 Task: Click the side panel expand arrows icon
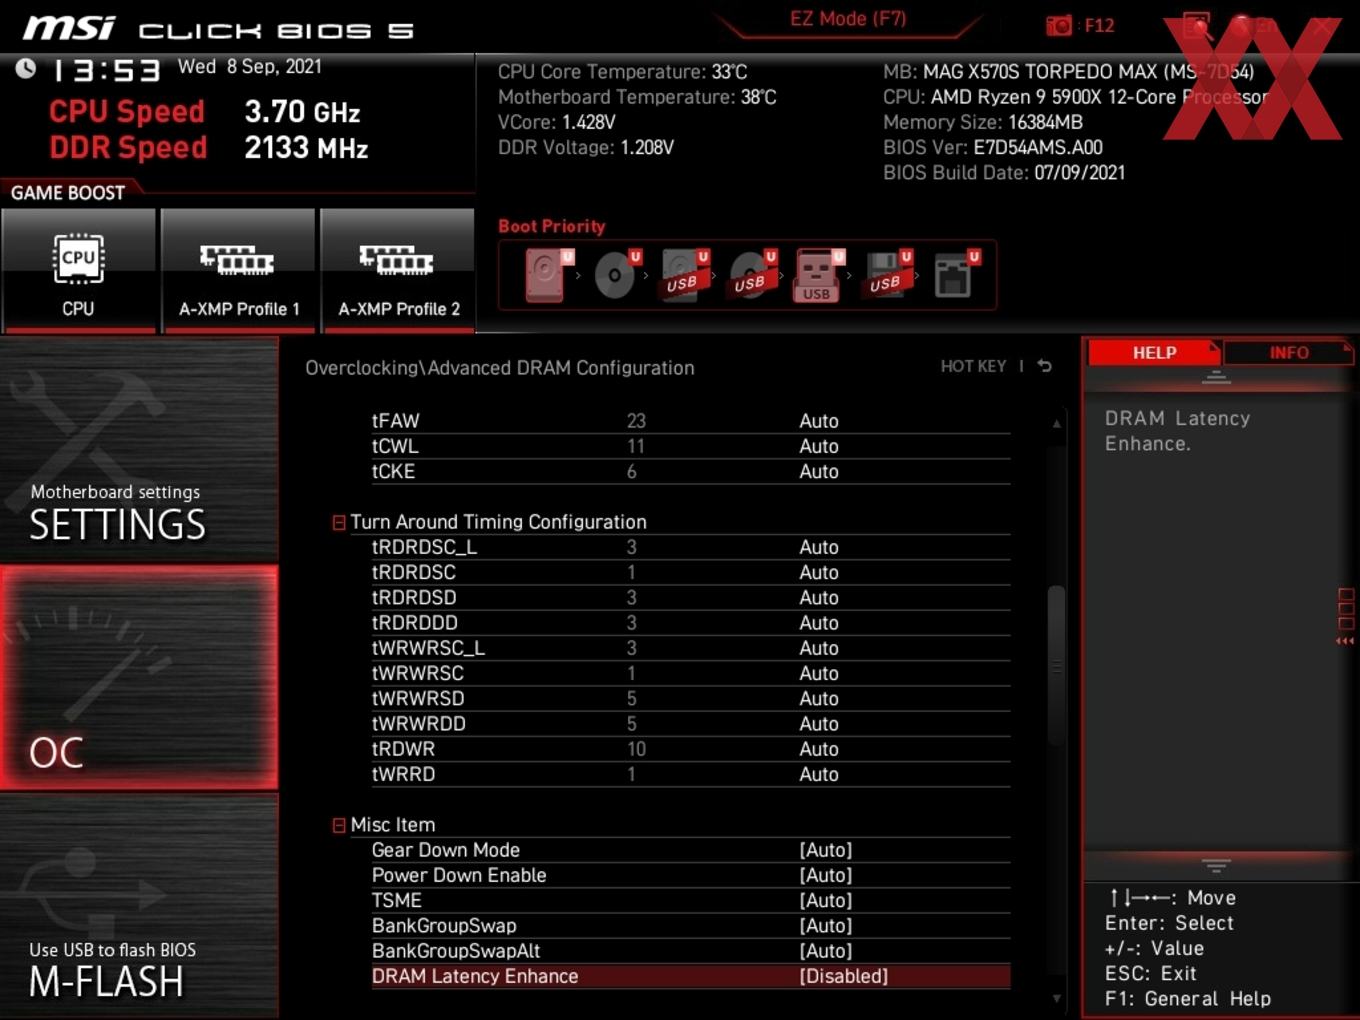pyautogui.click(x=1345, y=641)
